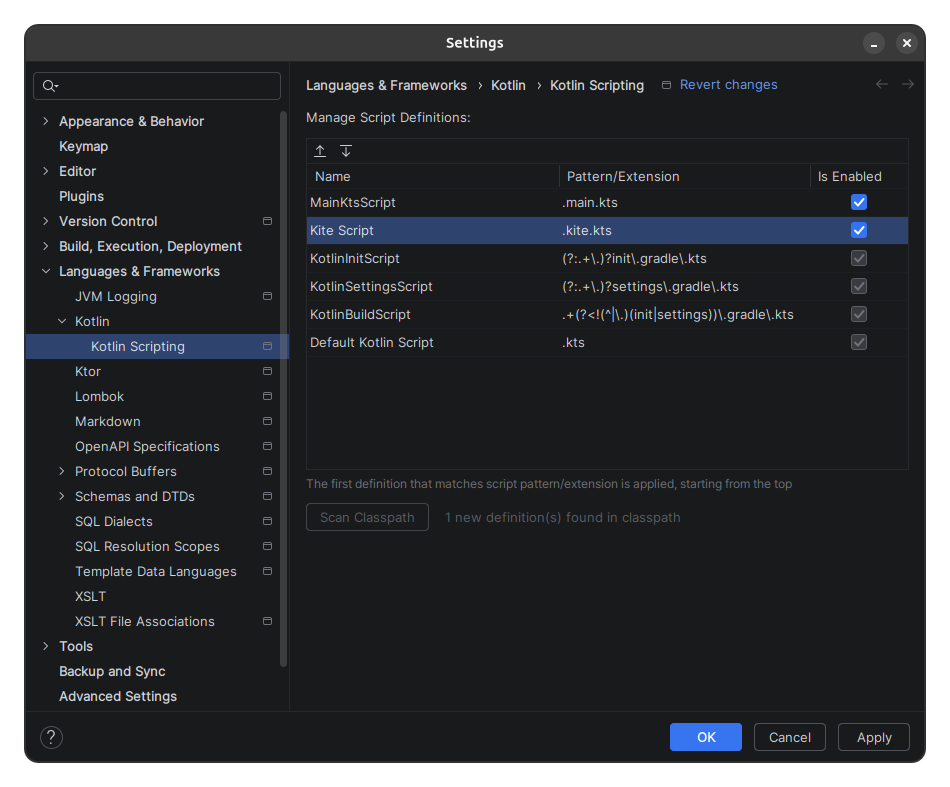Click project-level icon next to Protocol Buffers
This screenshot has height=787, width=950.
[267, 471]
